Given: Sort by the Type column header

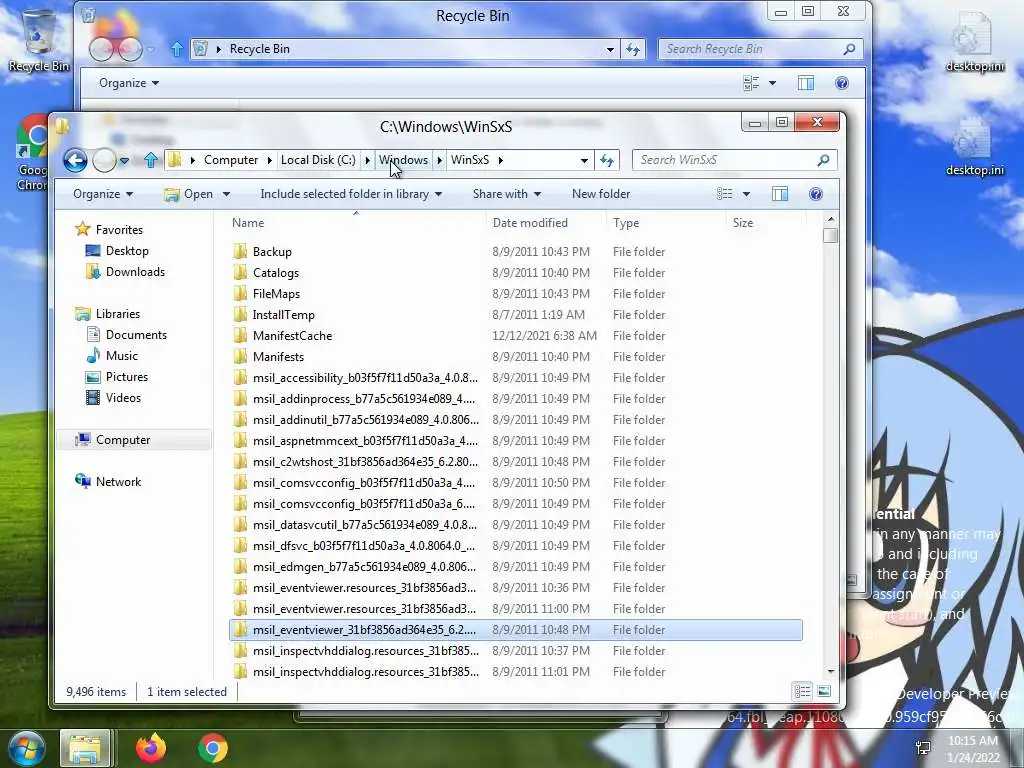Looking at the screenshot, I should [626, 223].
